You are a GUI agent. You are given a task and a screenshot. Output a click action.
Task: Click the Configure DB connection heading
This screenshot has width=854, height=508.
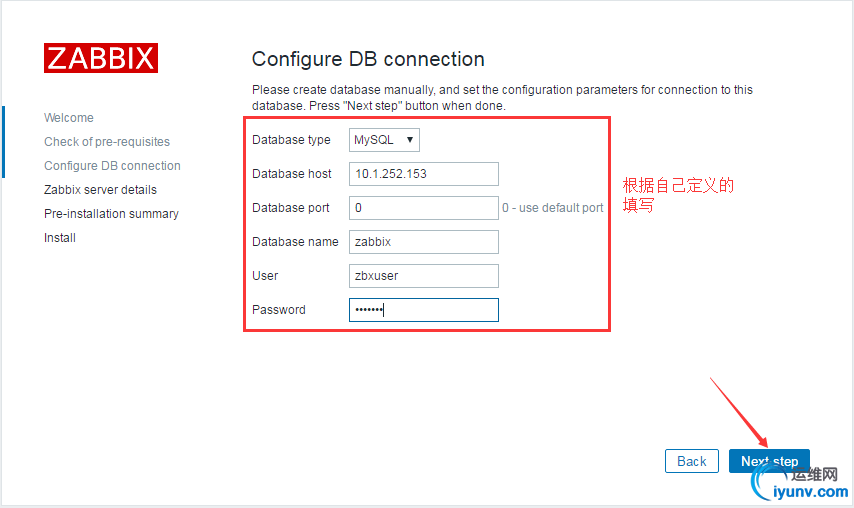368,59
